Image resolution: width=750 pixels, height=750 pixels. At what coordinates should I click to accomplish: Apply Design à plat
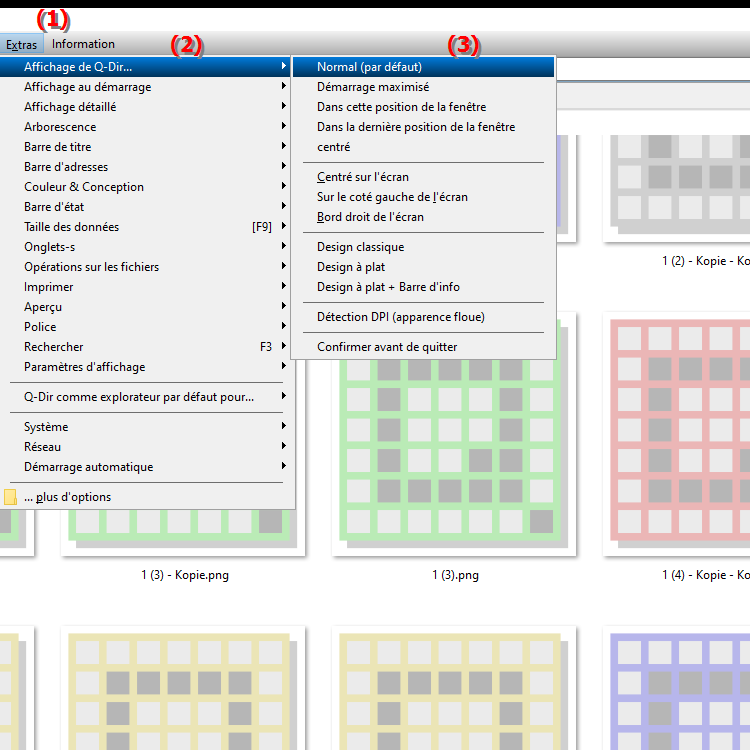point(424,267)
